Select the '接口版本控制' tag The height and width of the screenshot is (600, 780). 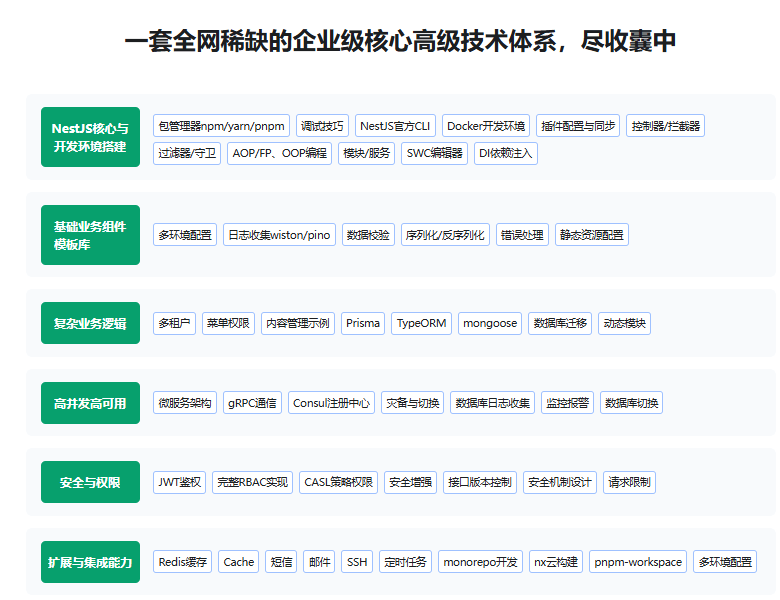coord(480,482)
